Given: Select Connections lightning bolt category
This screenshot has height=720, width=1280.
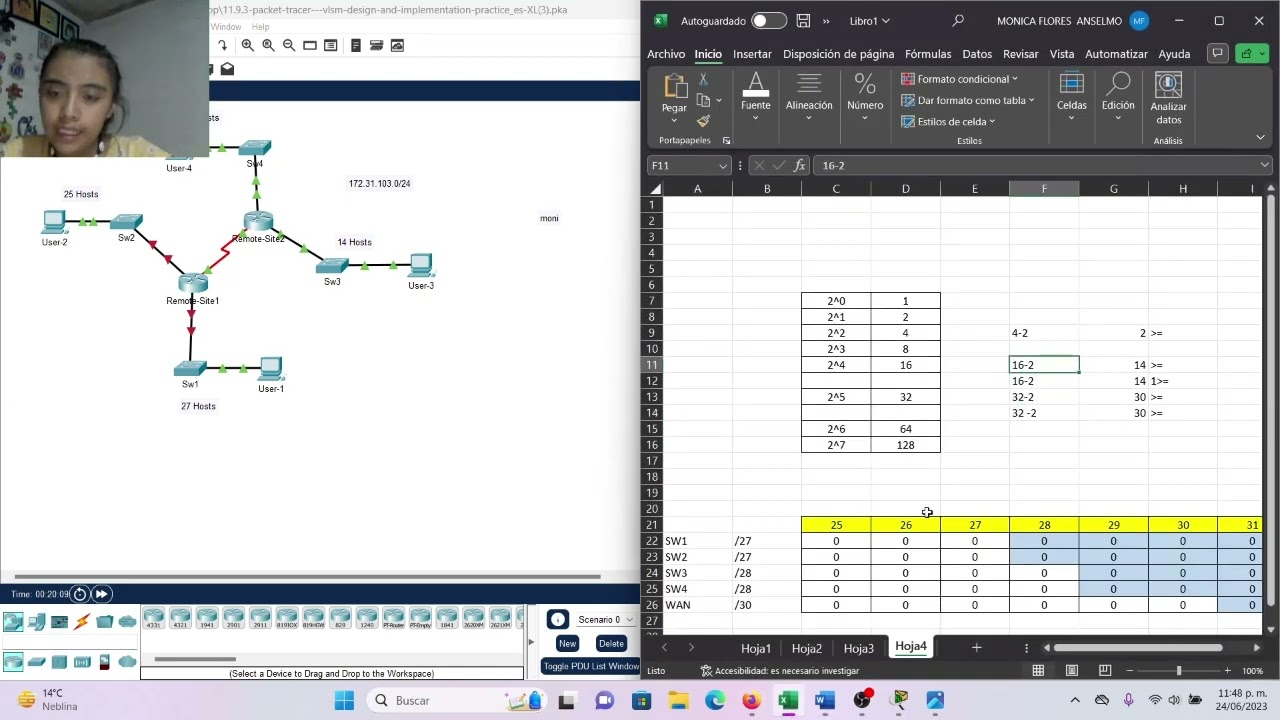Looking at the screenshot, I should 82,622.
